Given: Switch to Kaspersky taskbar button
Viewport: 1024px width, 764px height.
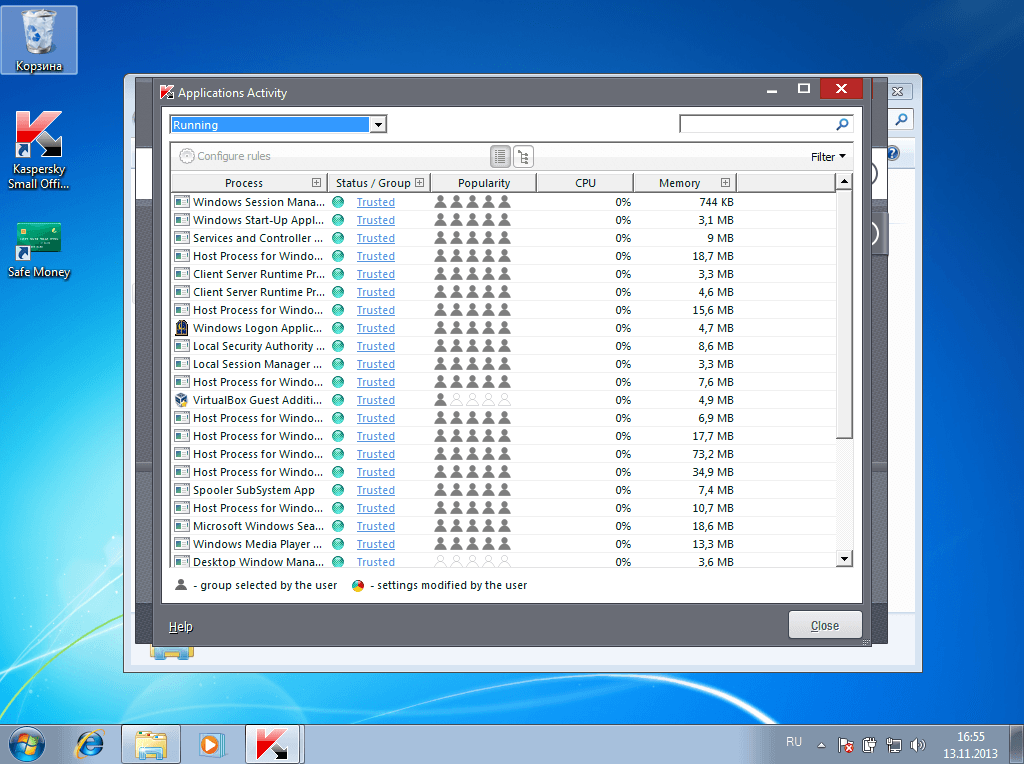Looking at the screenshot, I should coord(272,744).
